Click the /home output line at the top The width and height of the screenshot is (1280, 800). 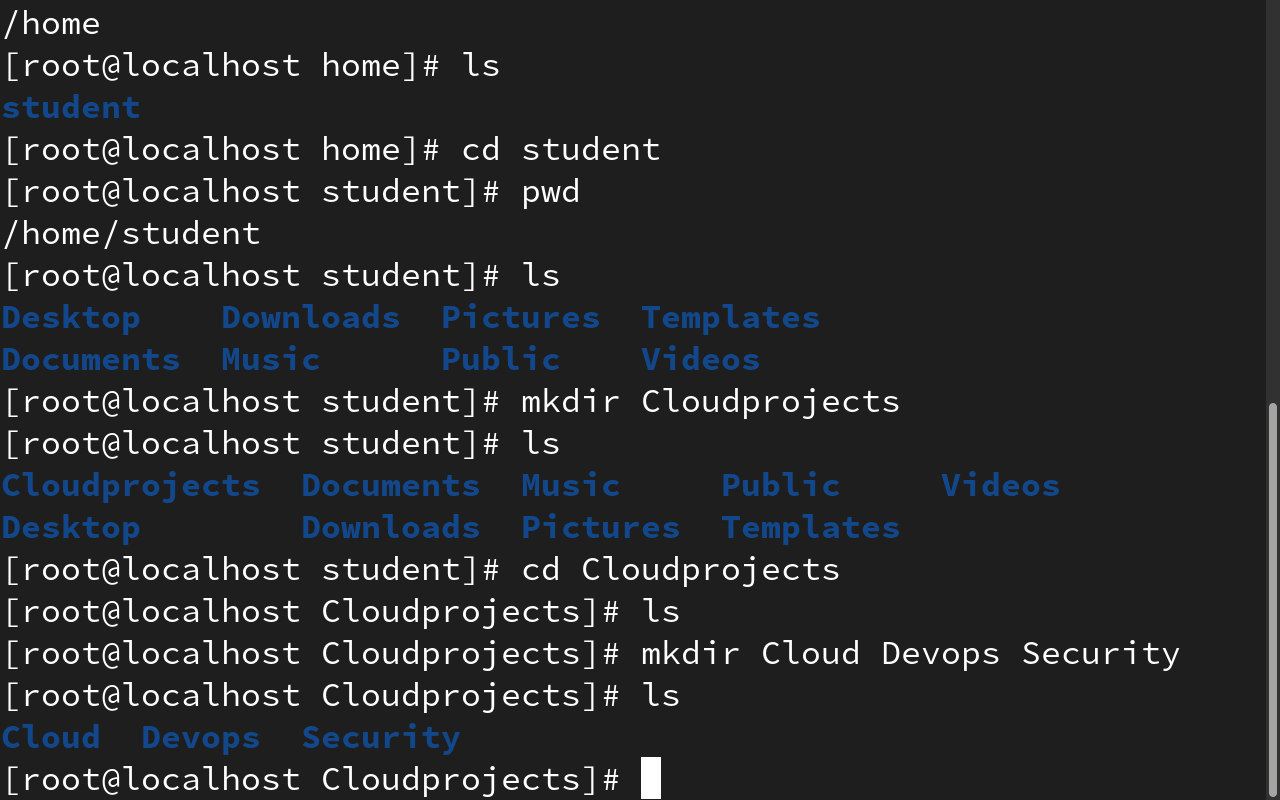(x=51, y=23)
